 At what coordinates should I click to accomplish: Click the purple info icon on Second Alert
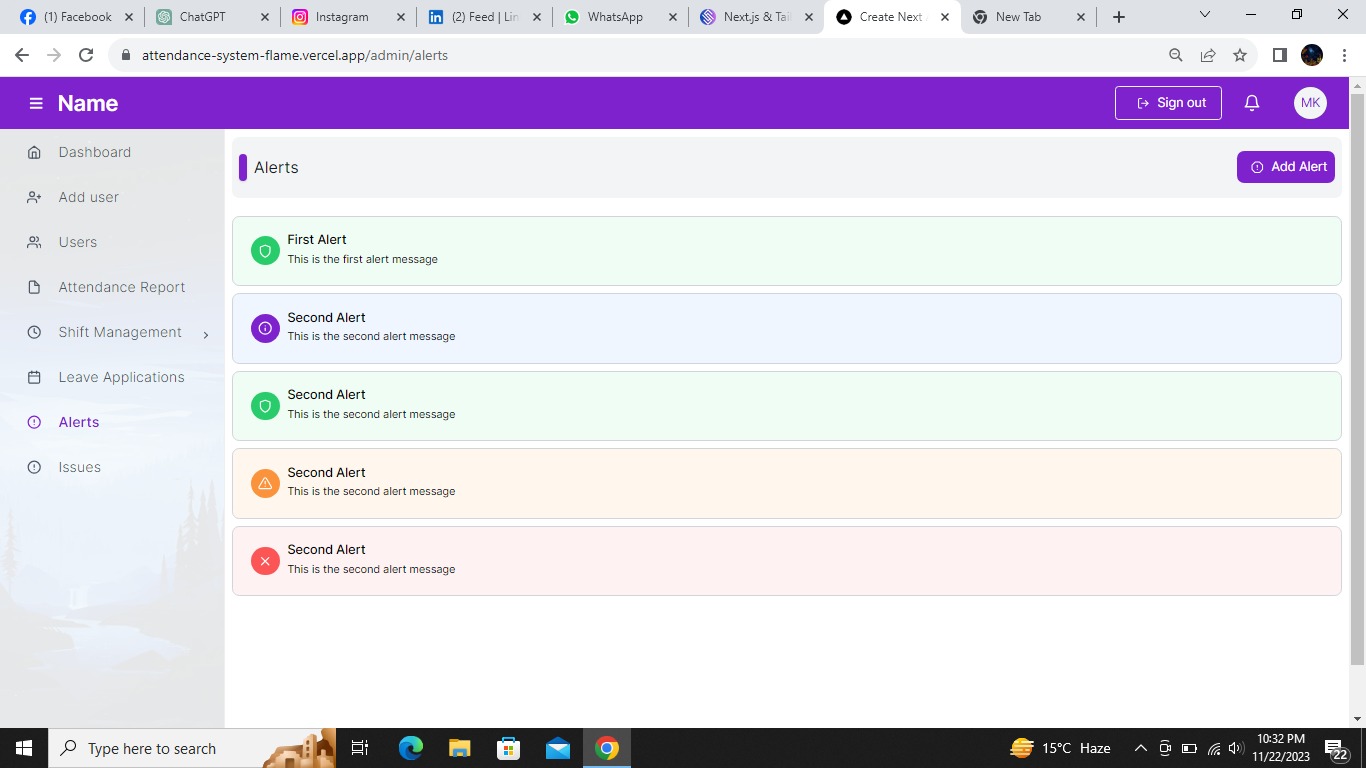pos(265,328)
